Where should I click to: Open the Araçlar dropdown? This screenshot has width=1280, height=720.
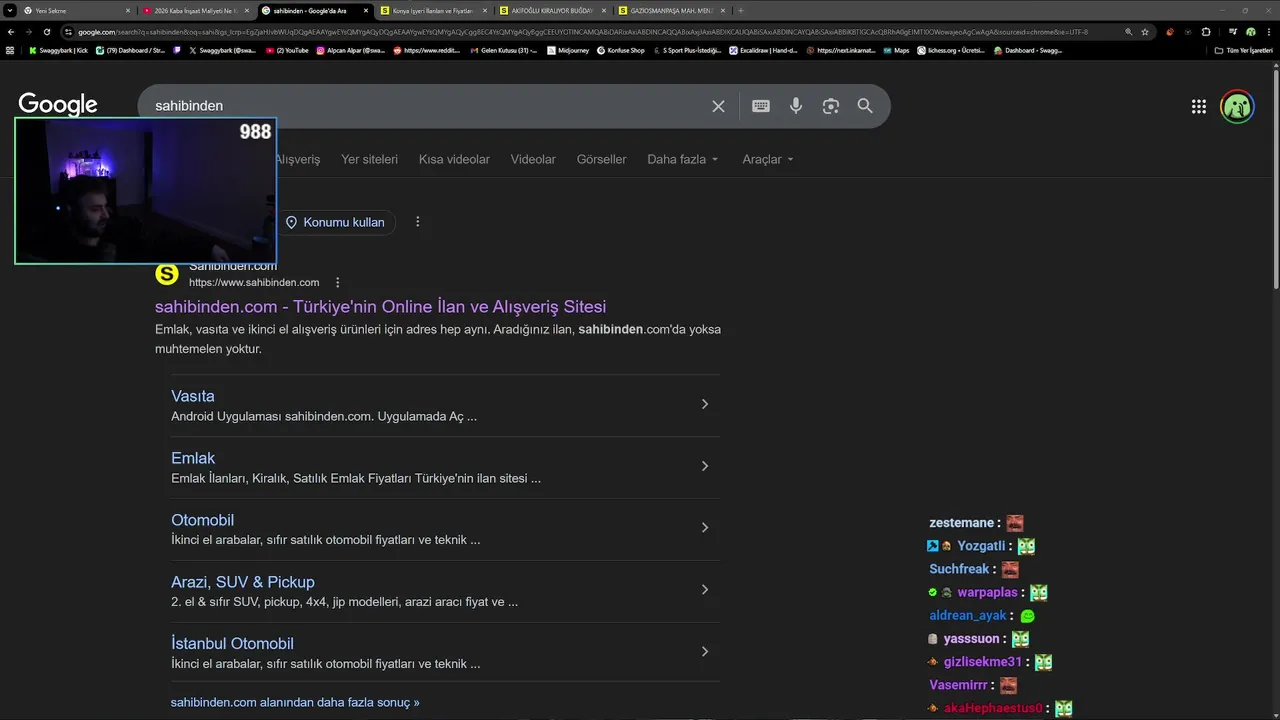(x=768, y=159)
